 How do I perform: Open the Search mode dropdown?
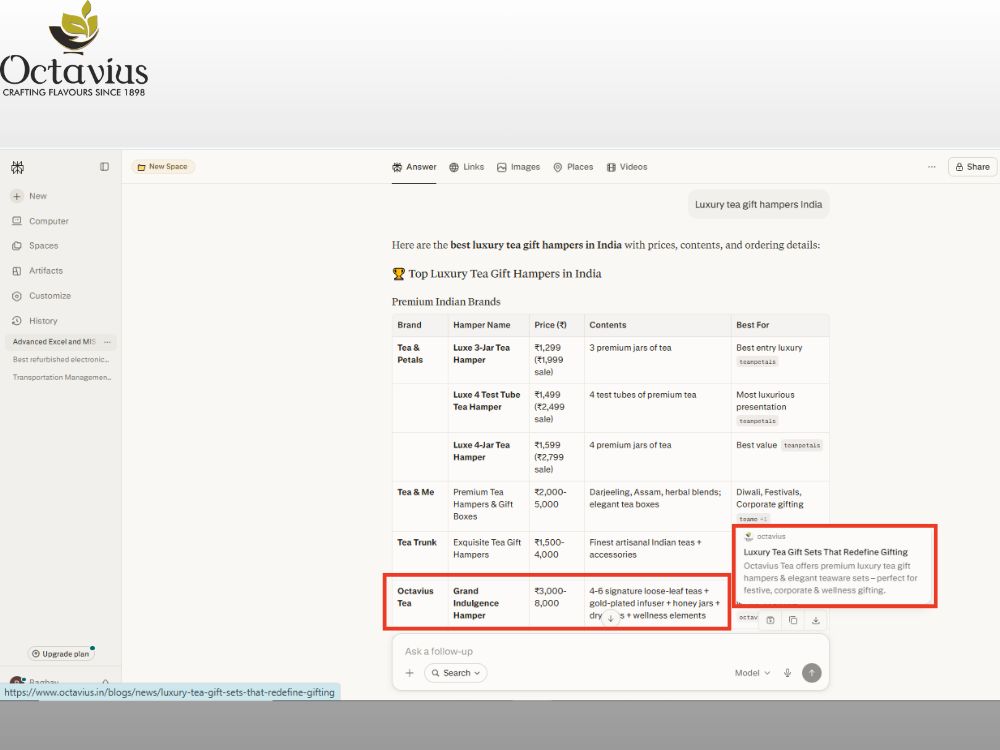click(x=456, y=673)
